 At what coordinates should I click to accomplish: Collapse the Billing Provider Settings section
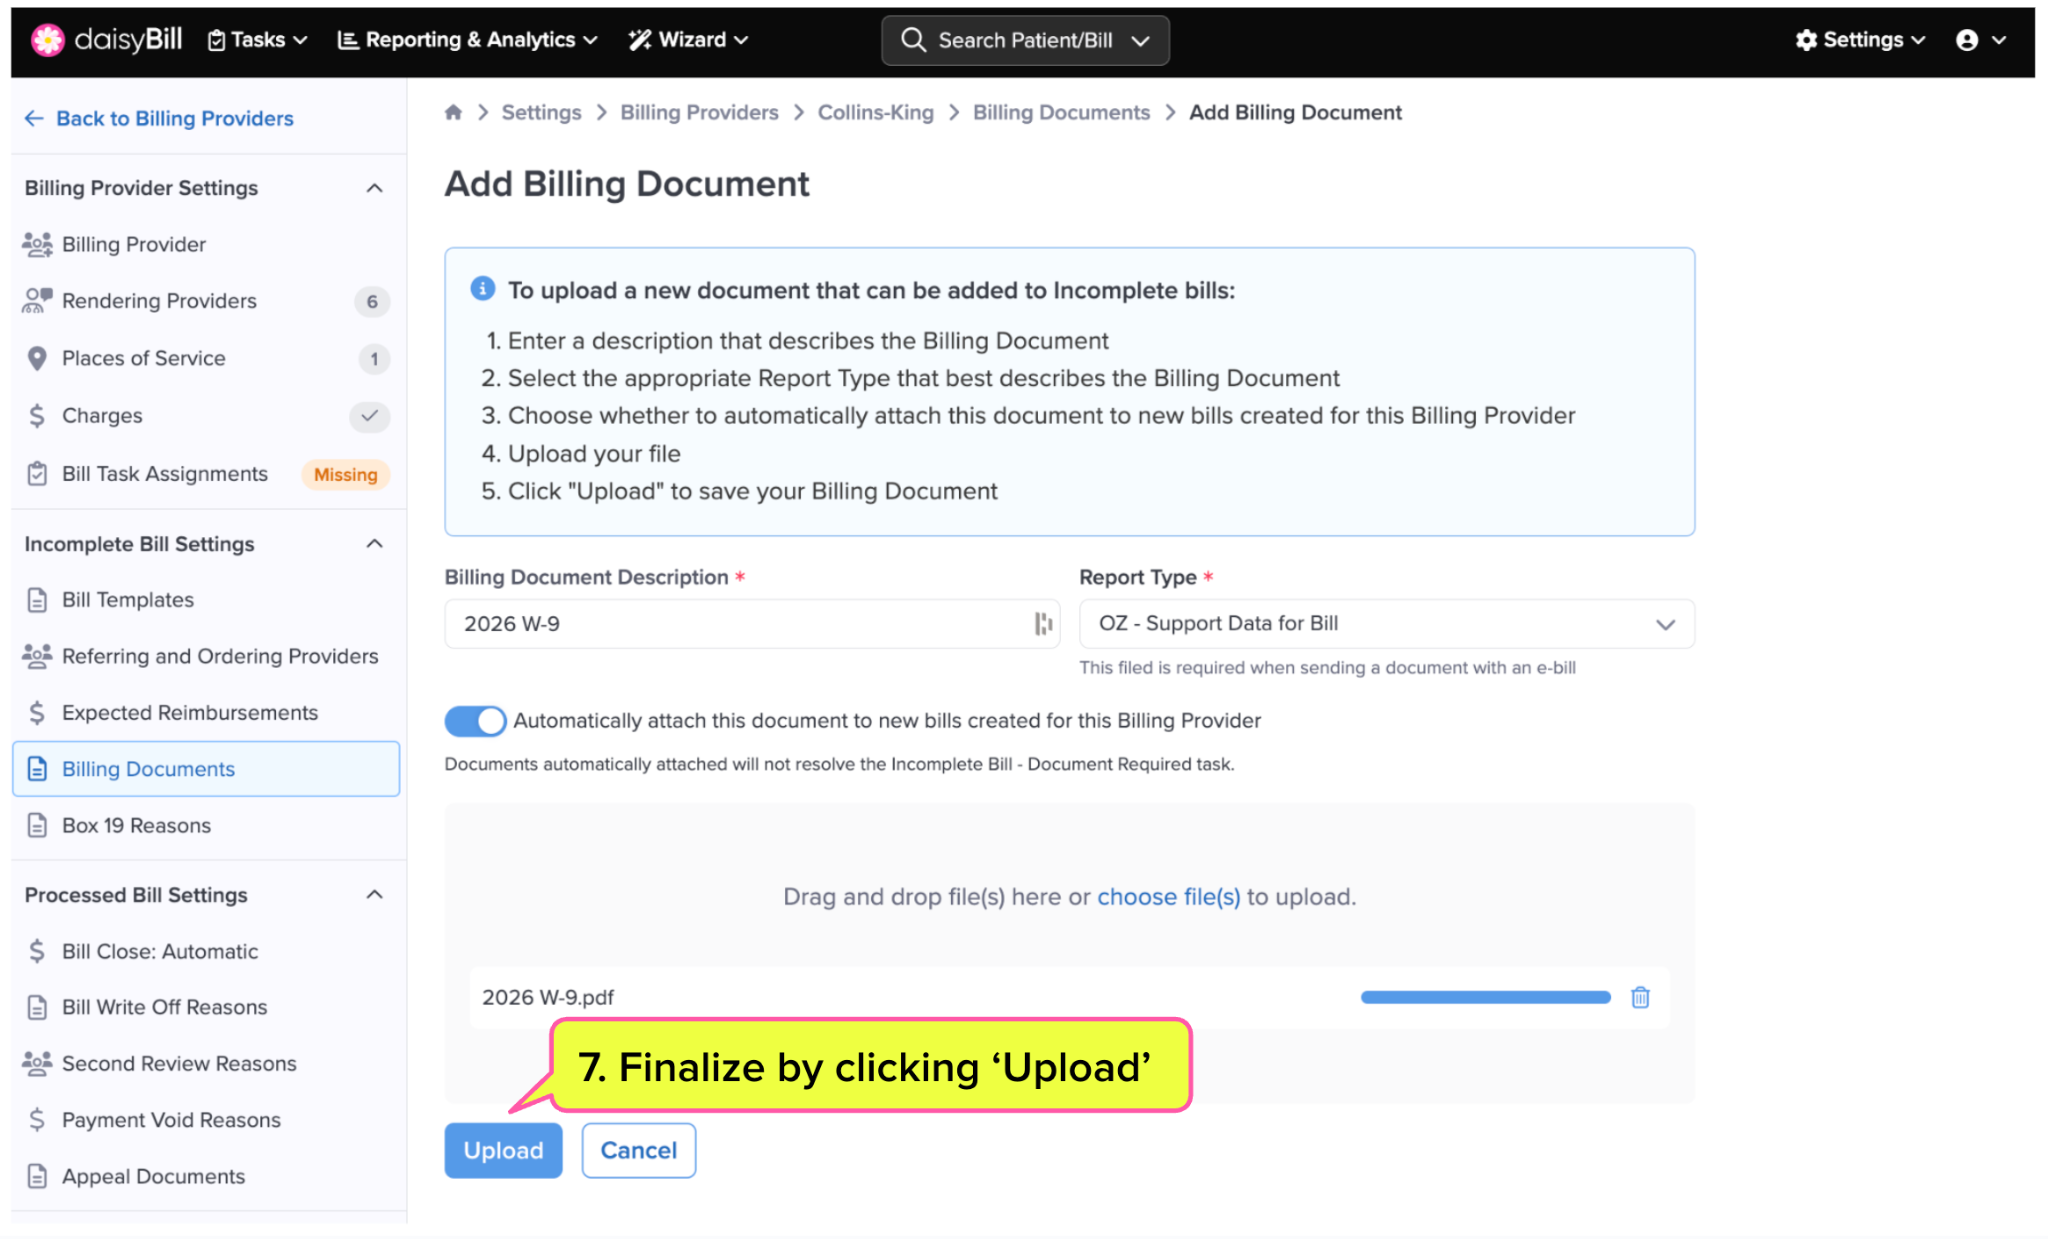pos(374,188)
